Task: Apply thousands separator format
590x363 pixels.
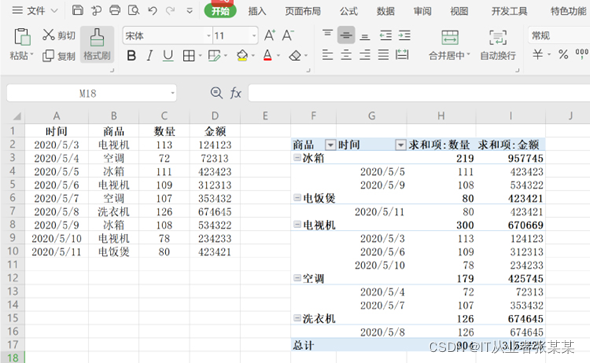Action: 582,54
